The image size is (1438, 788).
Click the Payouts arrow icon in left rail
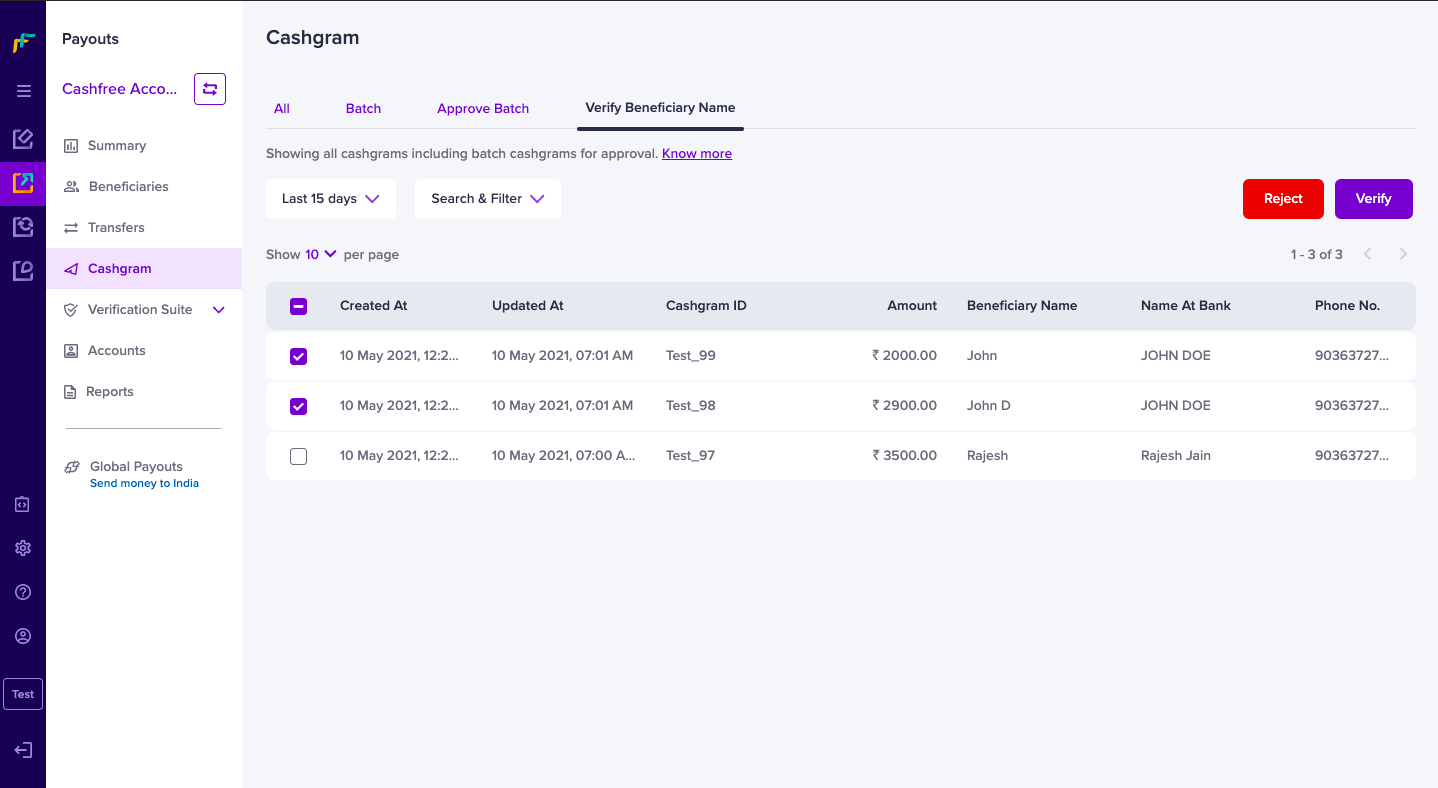click(x=23, y=183)
